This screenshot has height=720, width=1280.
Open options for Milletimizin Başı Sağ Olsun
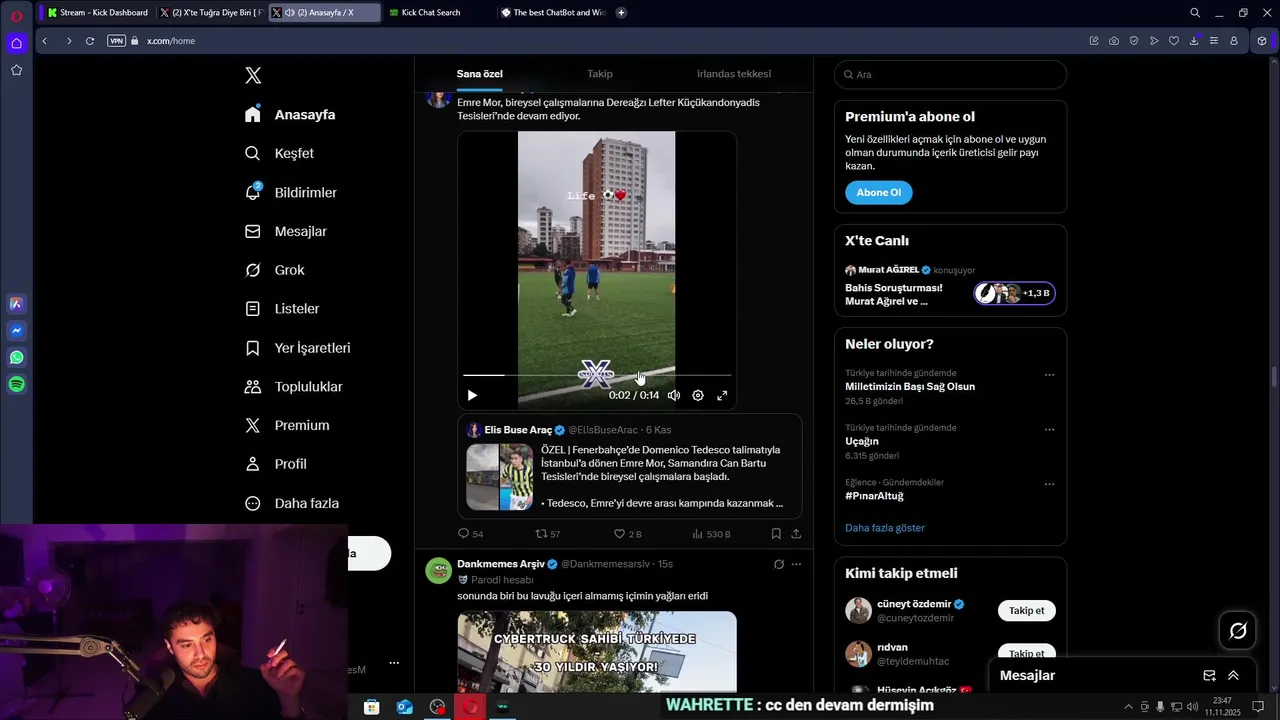1049,375
